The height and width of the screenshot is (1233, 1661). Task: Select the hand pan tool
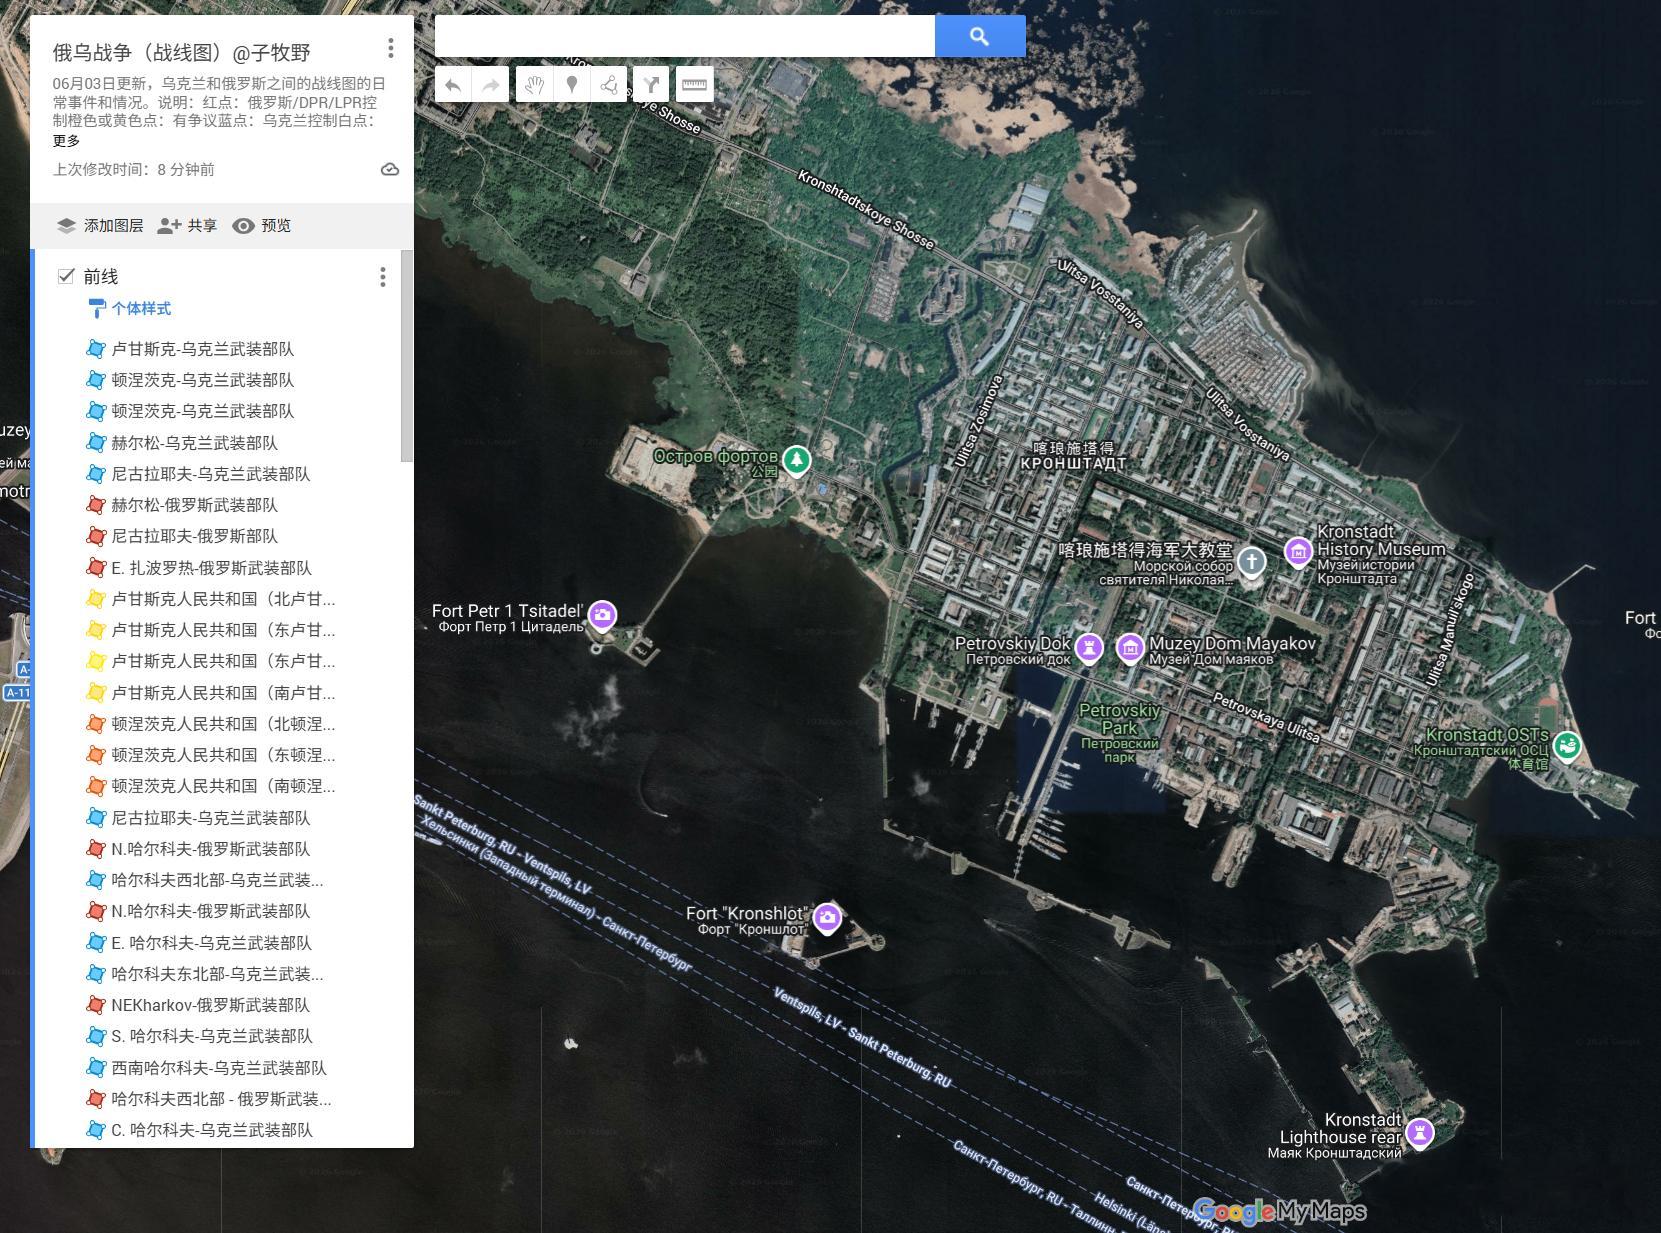tap(534, 85)
